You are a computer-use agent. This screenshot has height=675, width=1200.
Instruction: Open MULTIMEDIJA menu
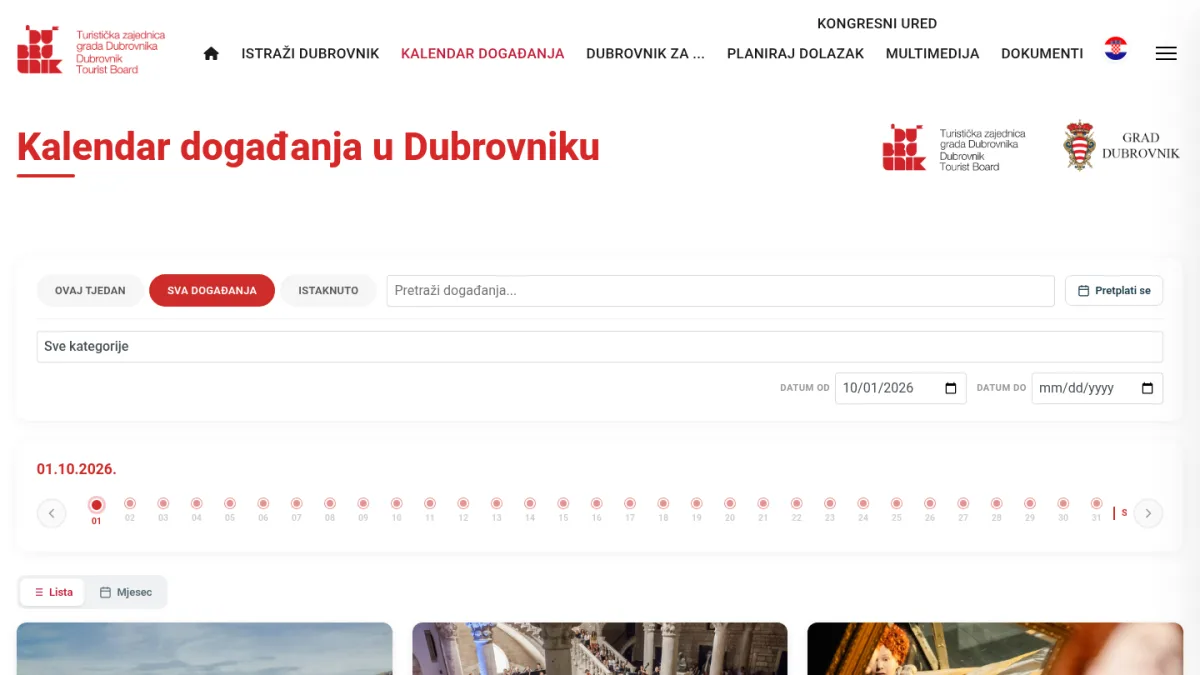(x=932, y=54)
